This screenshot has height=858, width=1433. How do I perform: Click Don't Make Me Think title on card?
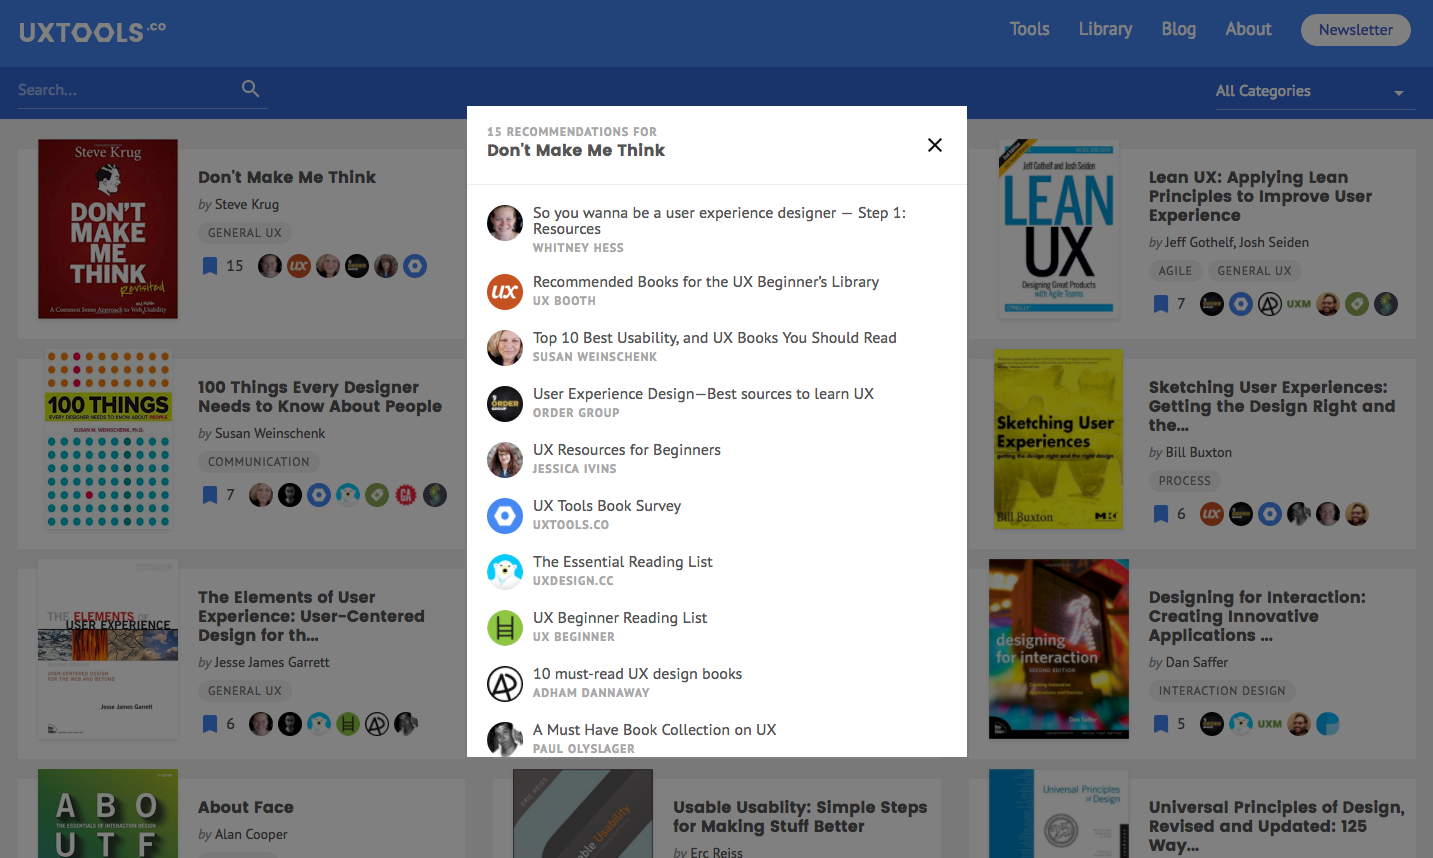point(287,177)
